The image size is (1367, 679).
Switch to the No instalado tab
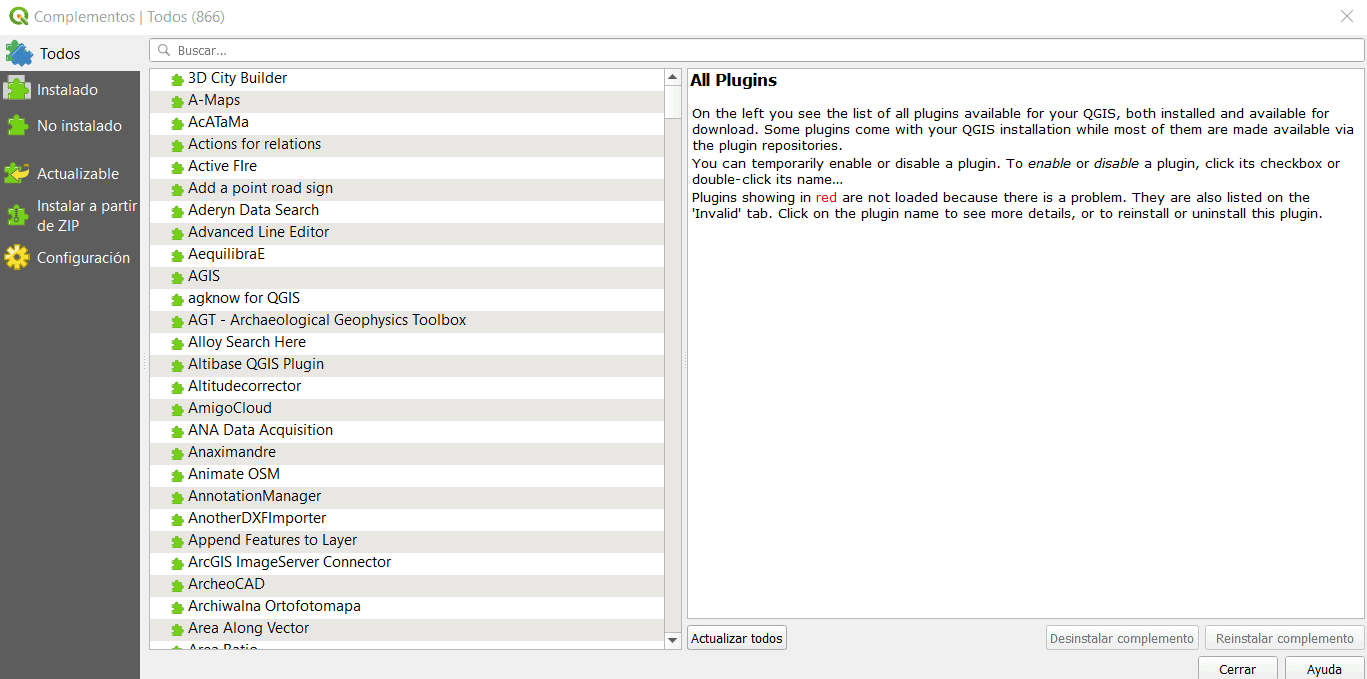(70, 126)
